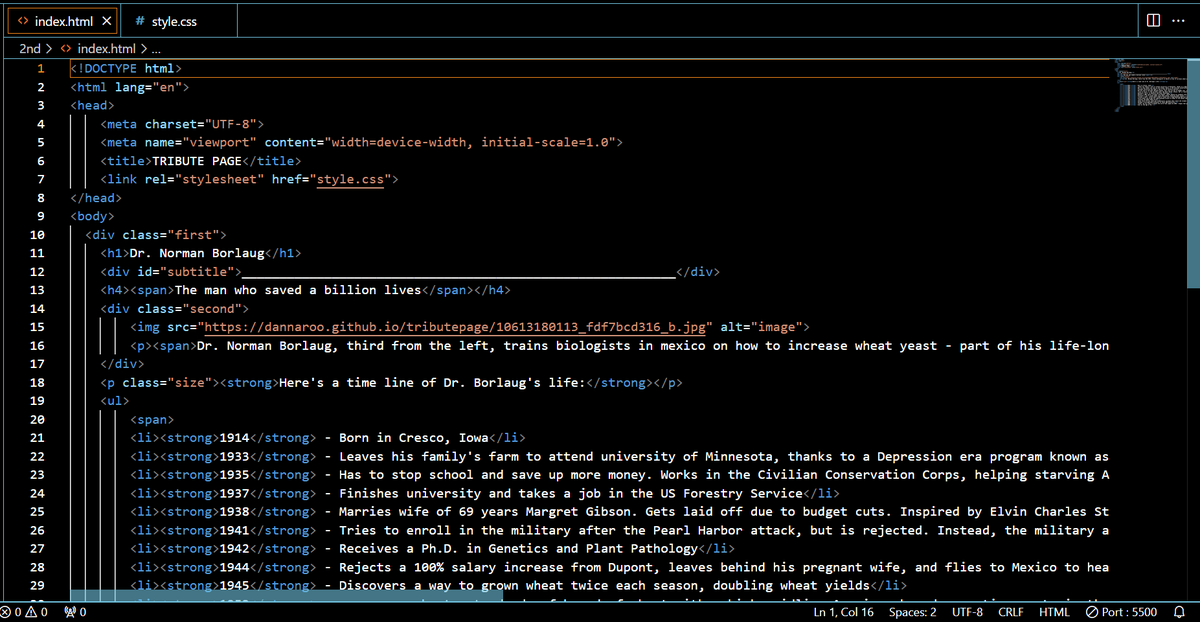Open the warnings count in status bar
This screenshot has width=1200, height=622.
[36, 612]
